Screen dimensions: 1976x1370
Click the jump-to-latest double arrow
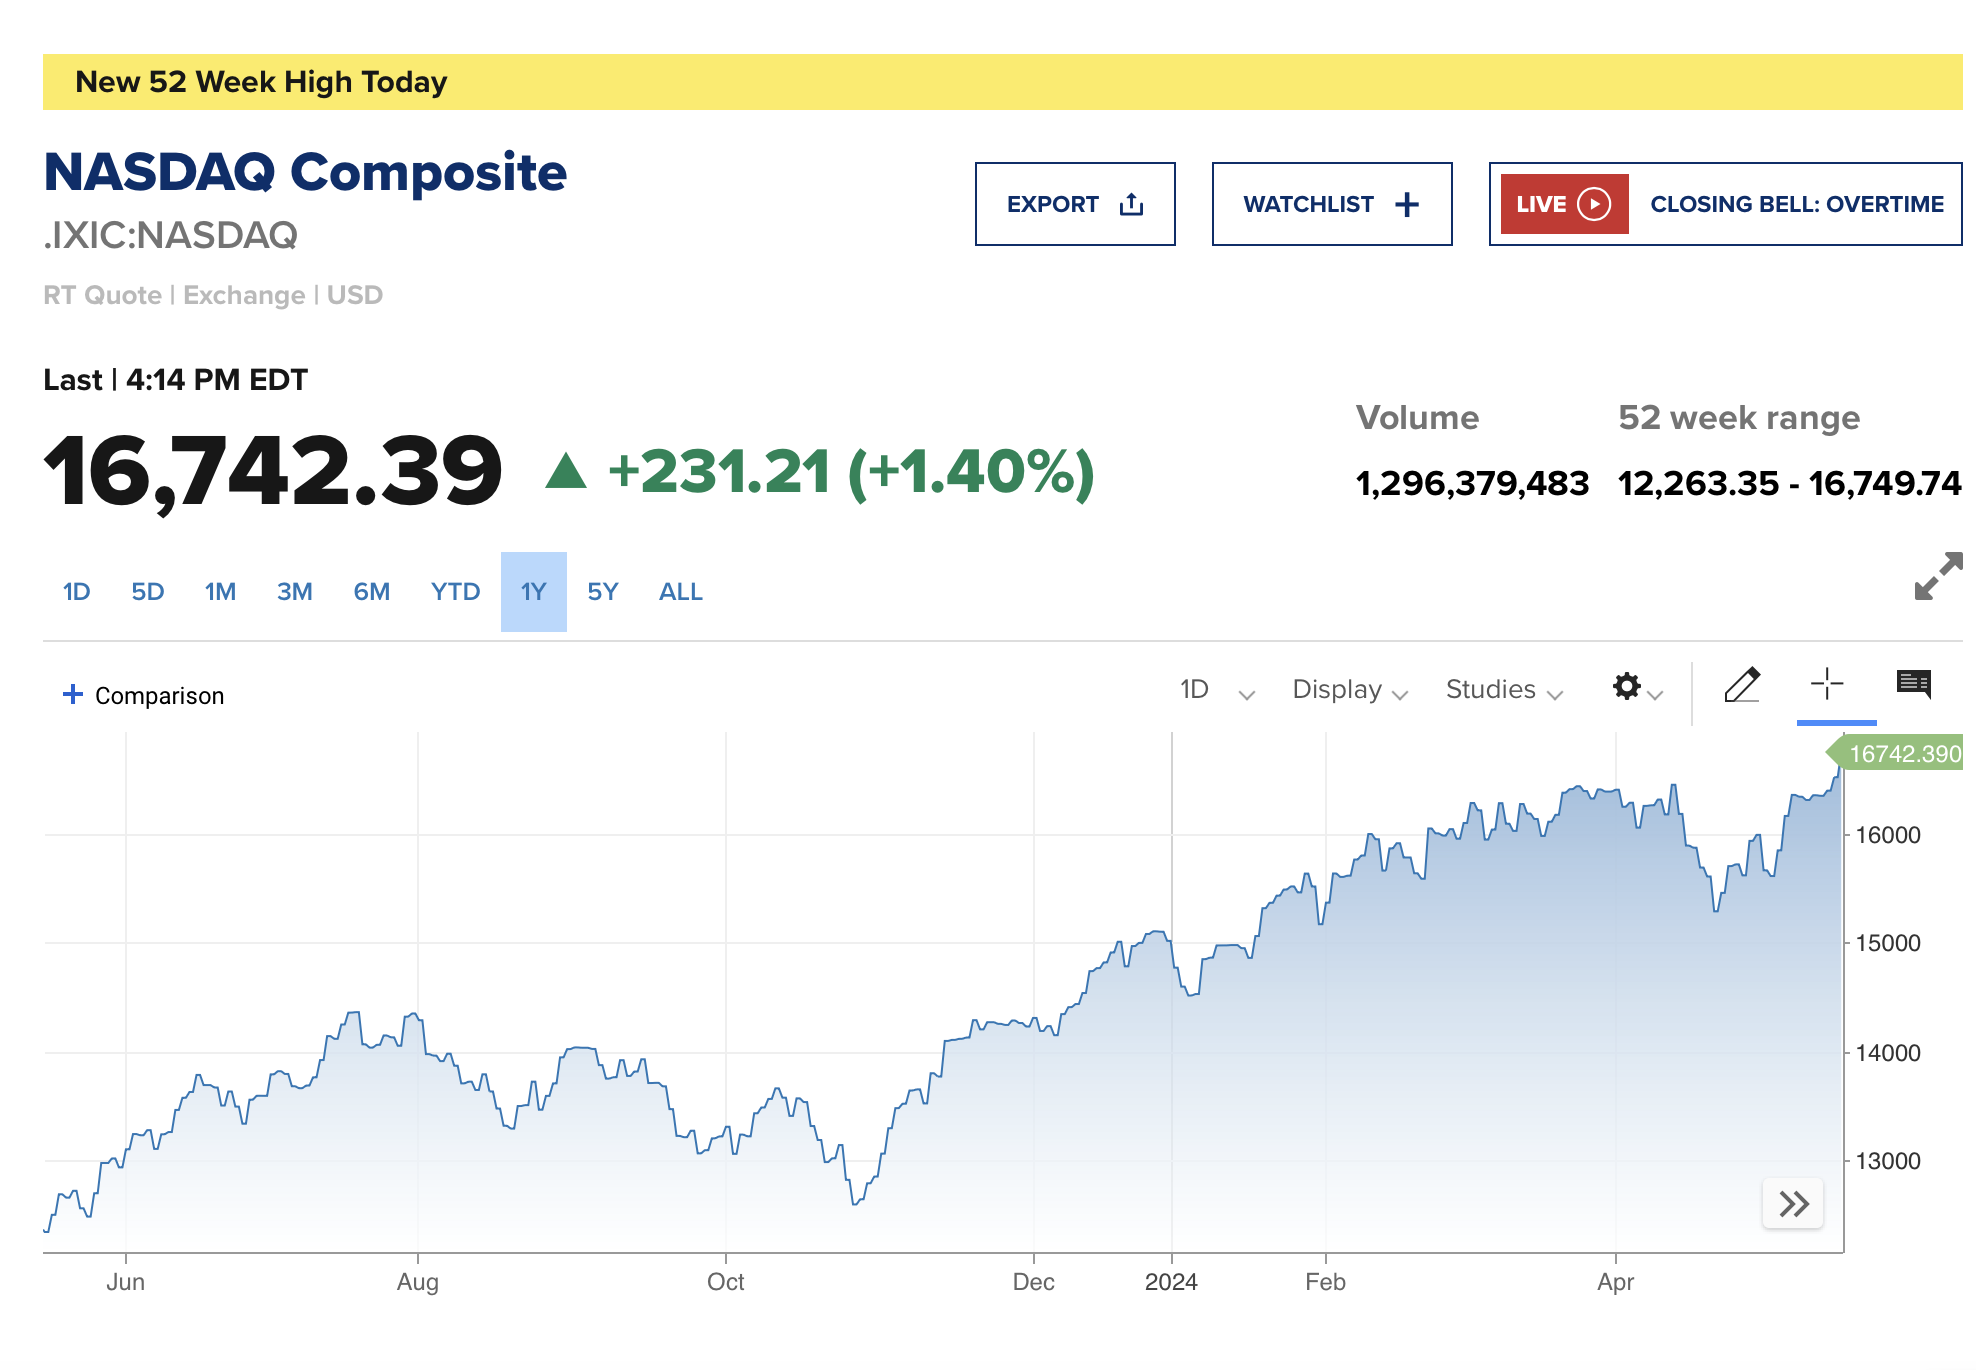click(1793, 1204)
